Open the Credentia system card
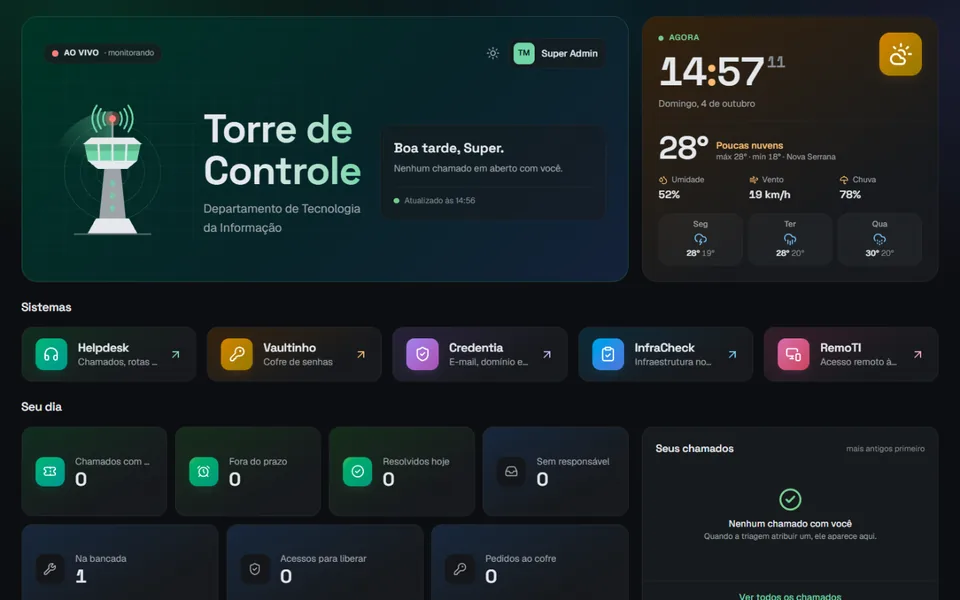This screenshot has width=960, height=600. (x=480, y=354)
